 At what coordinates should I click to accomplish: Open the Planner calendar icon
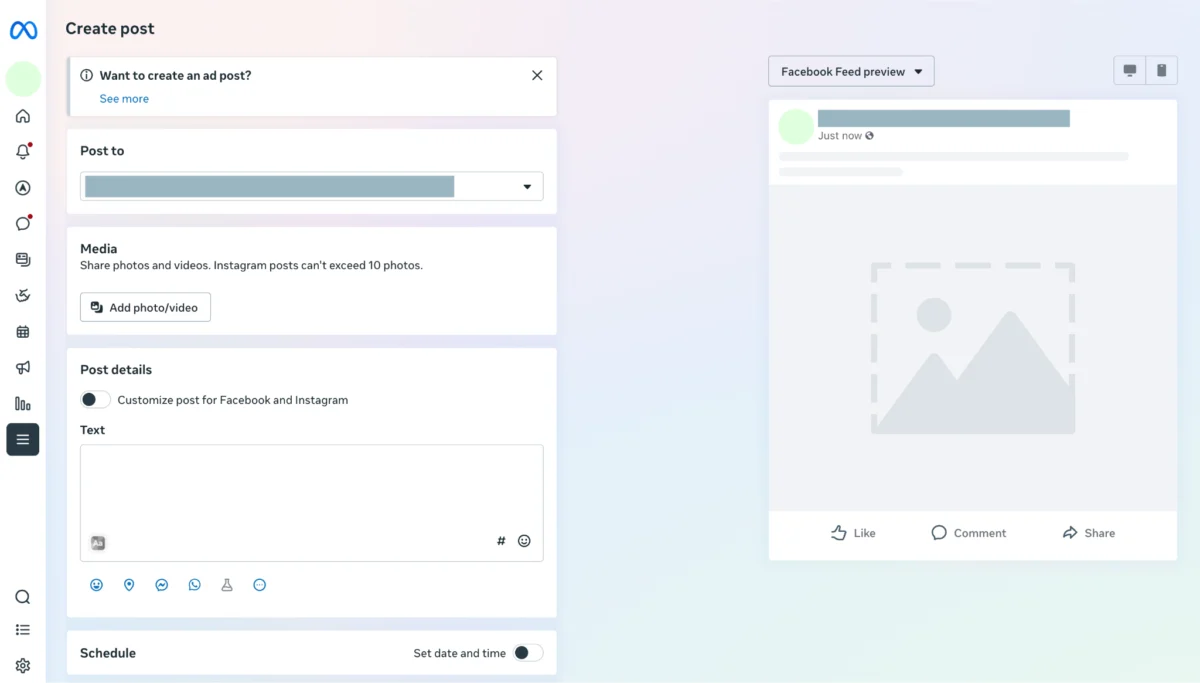(23, 332)
